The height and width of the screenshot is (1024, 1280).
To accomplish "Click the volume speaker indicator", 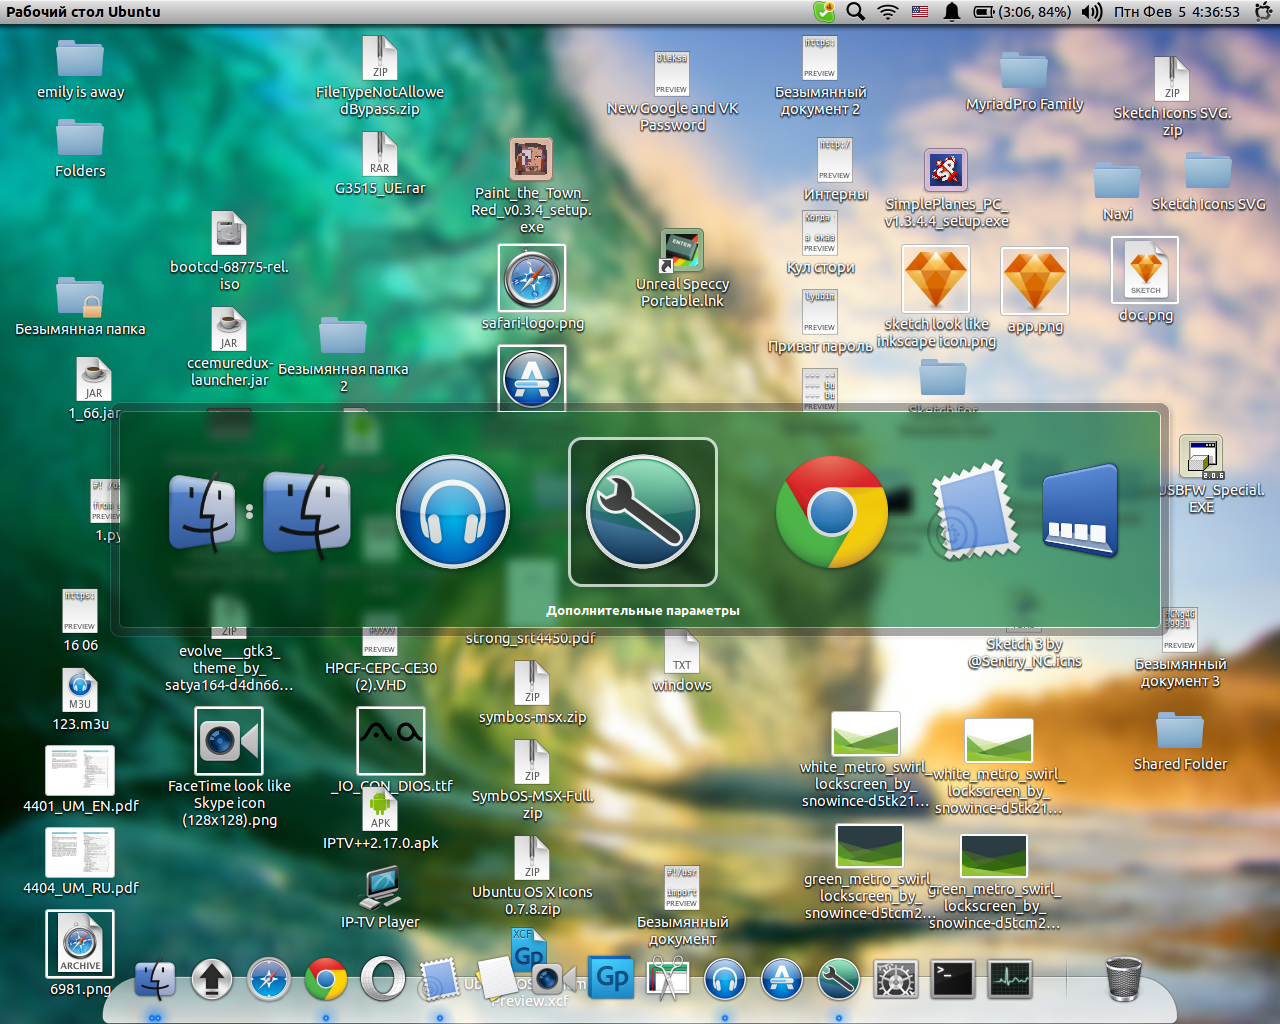I will (x=1092, y=12).
